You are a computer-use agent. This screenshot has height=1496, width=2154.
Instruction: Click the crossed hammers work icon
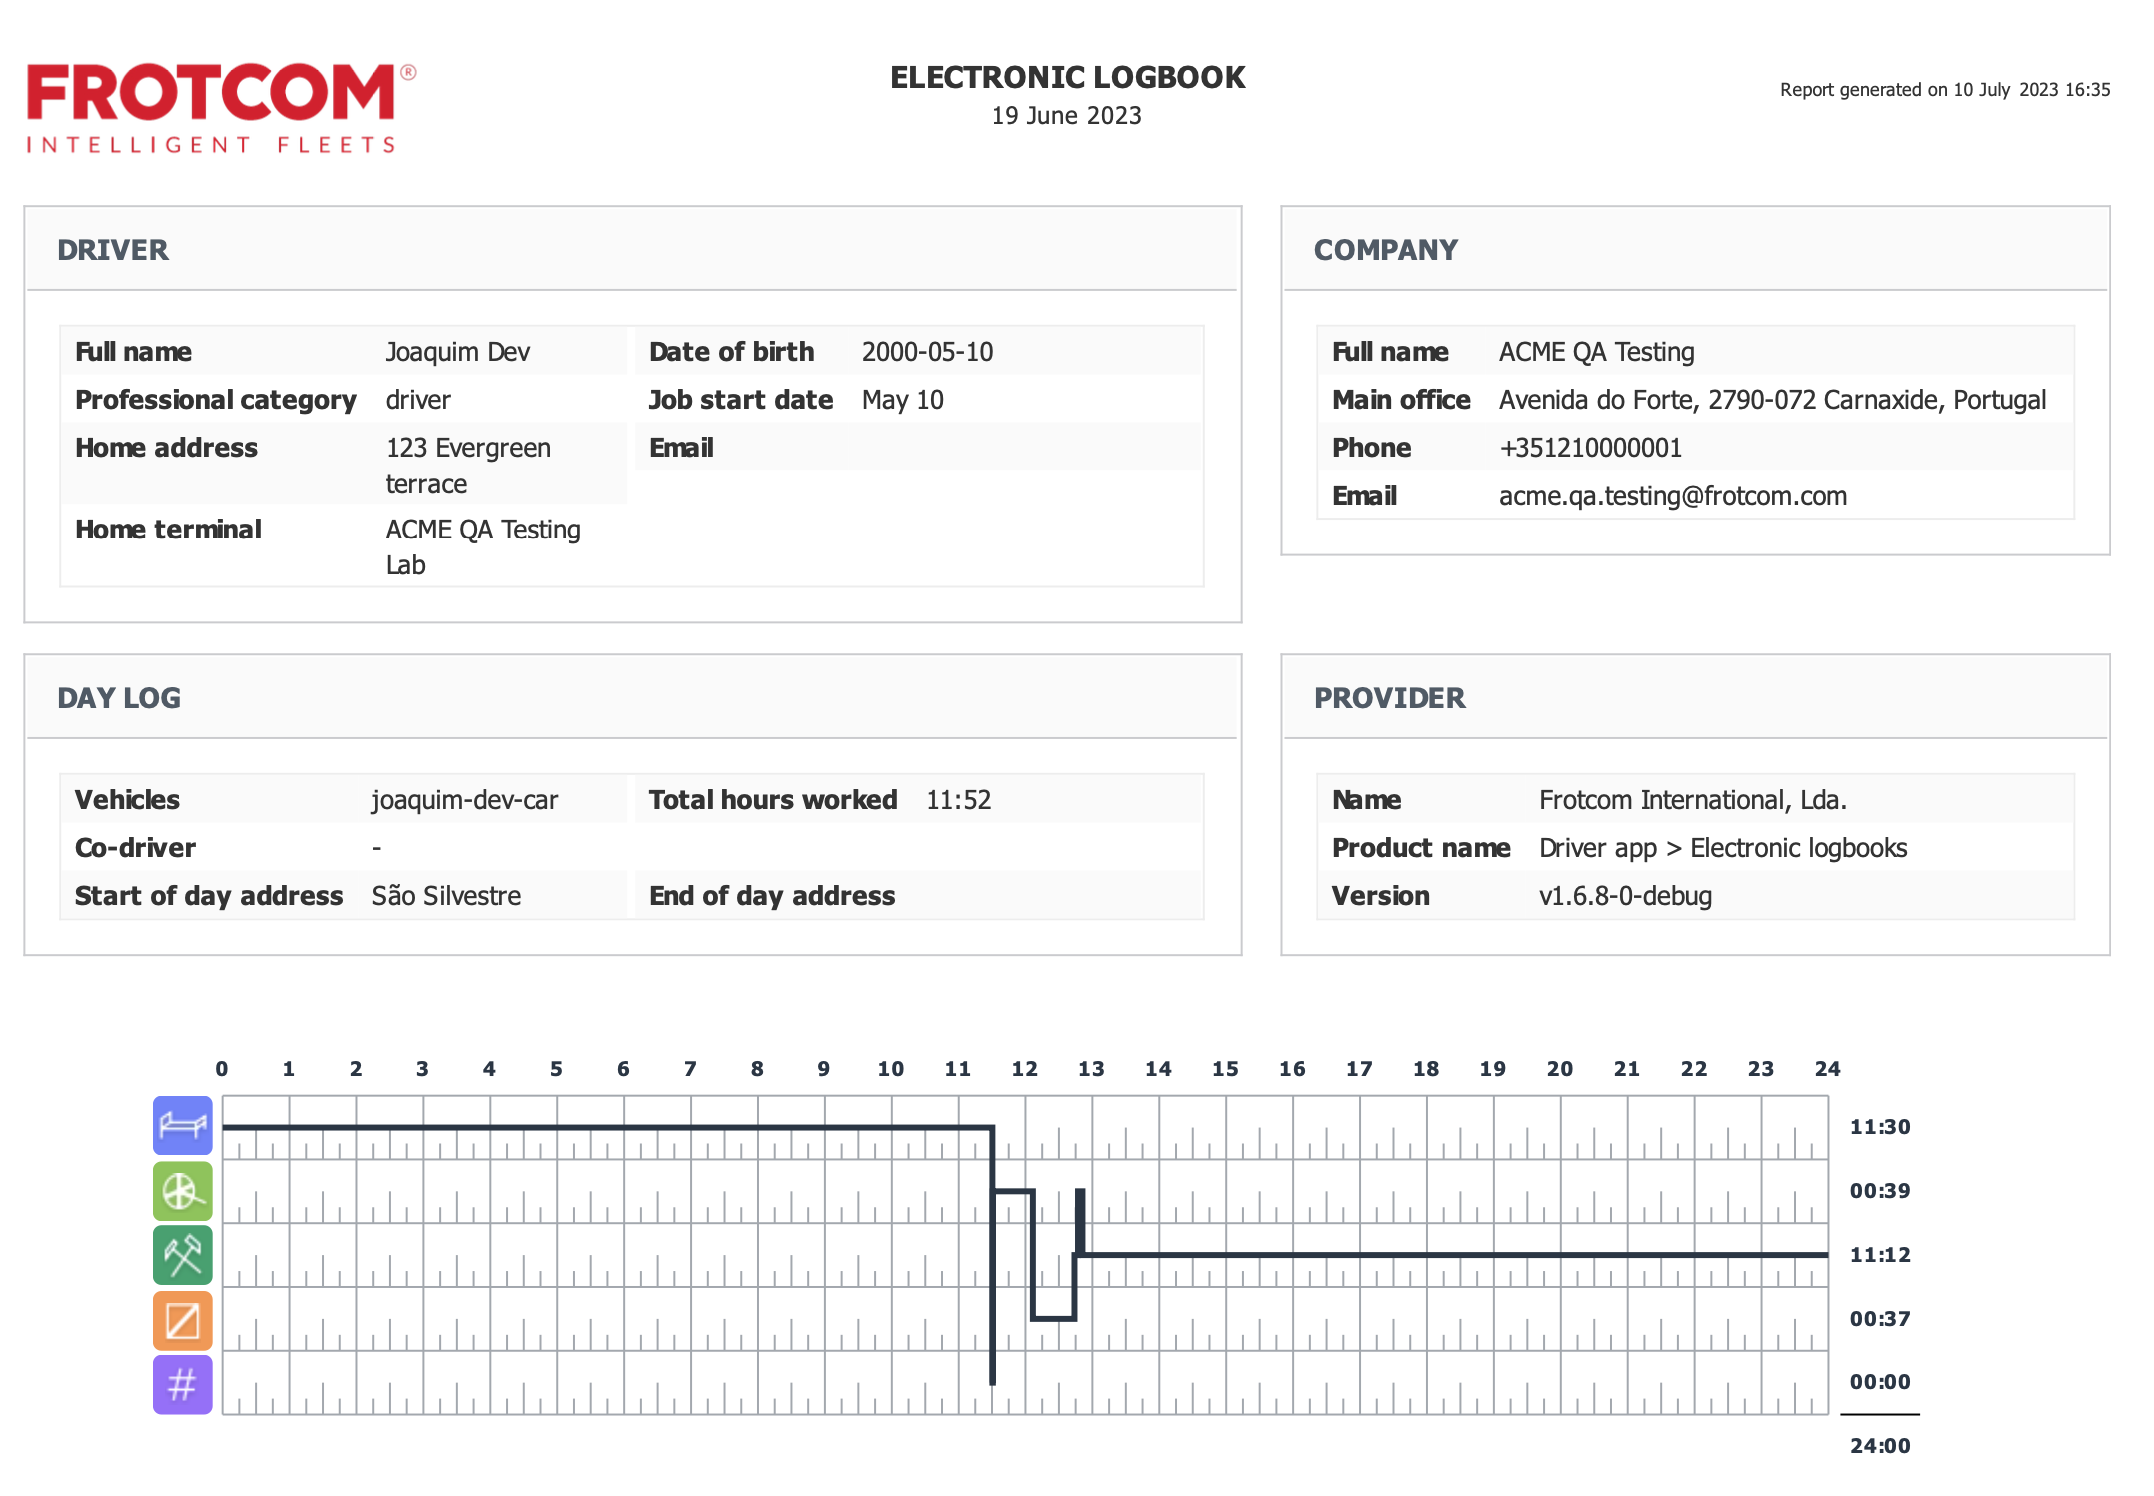[182, 1255]
